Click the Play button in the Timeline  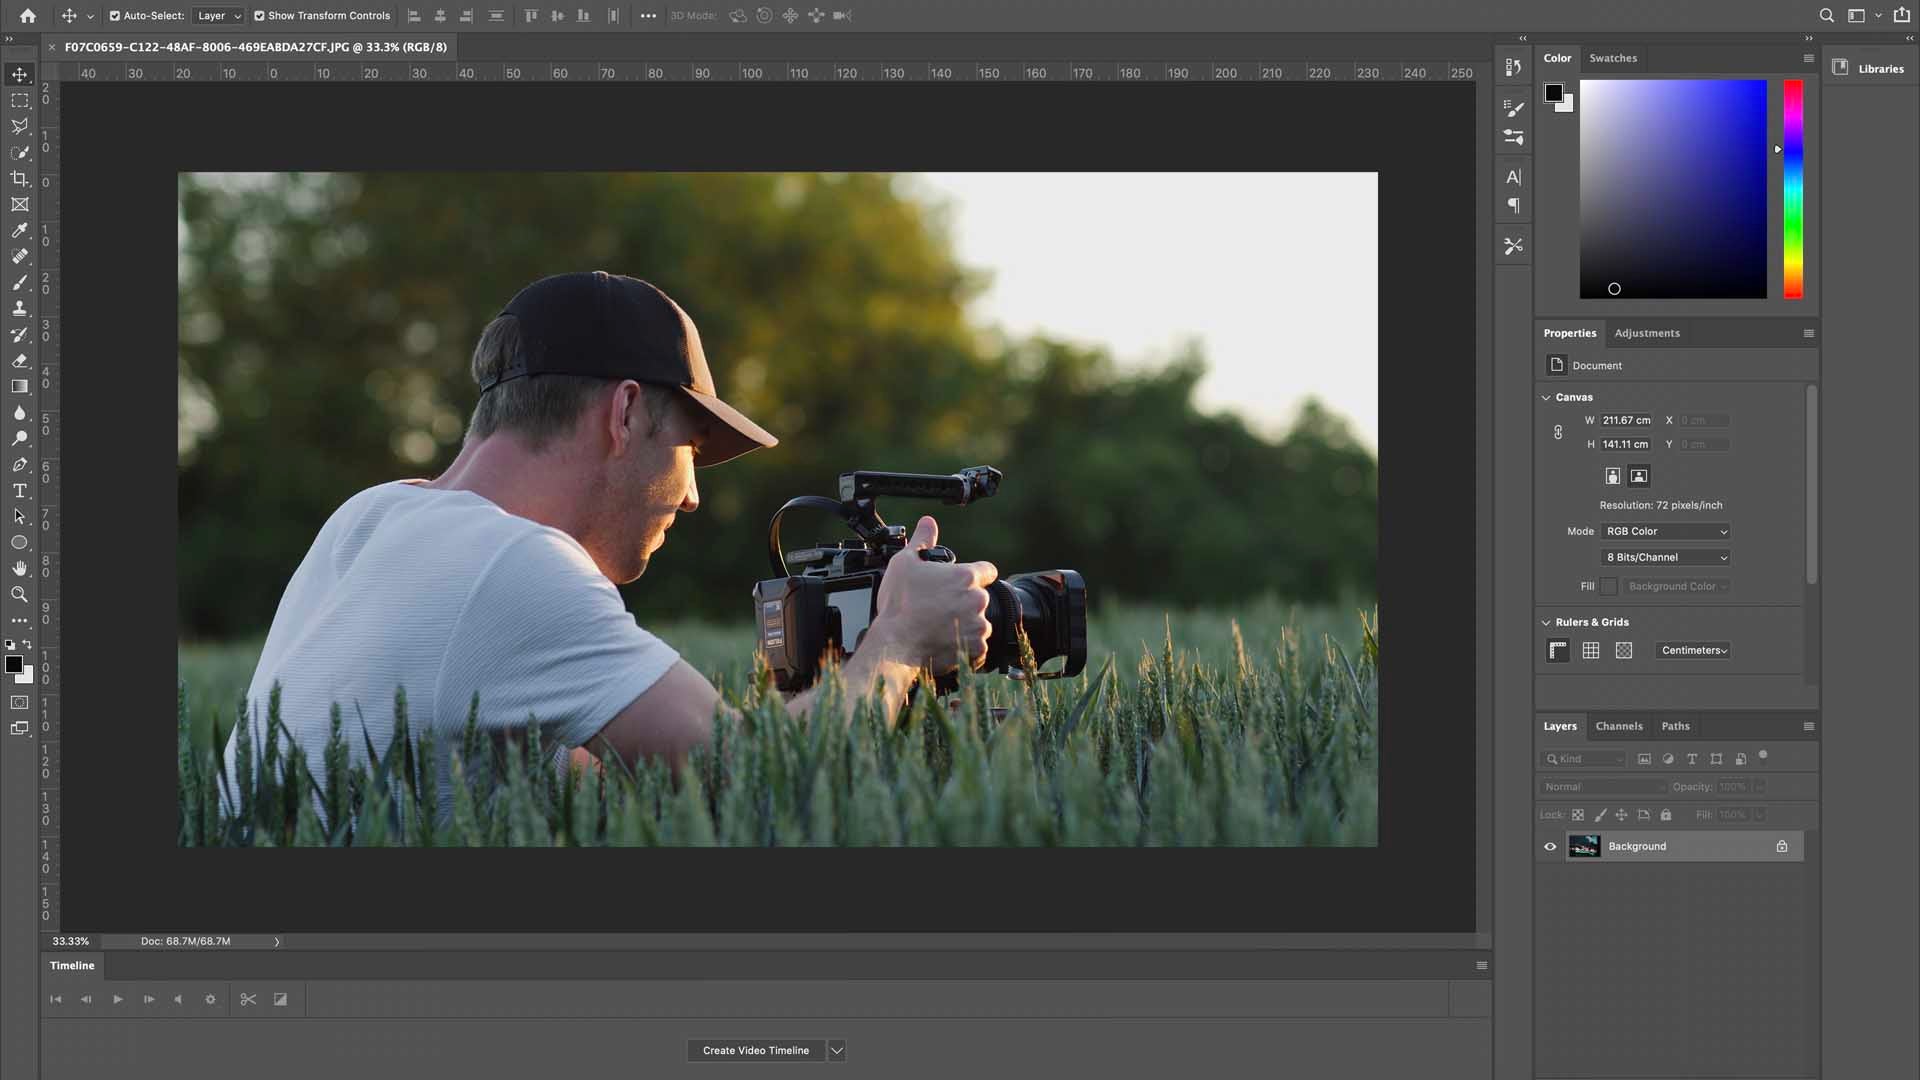117,999
